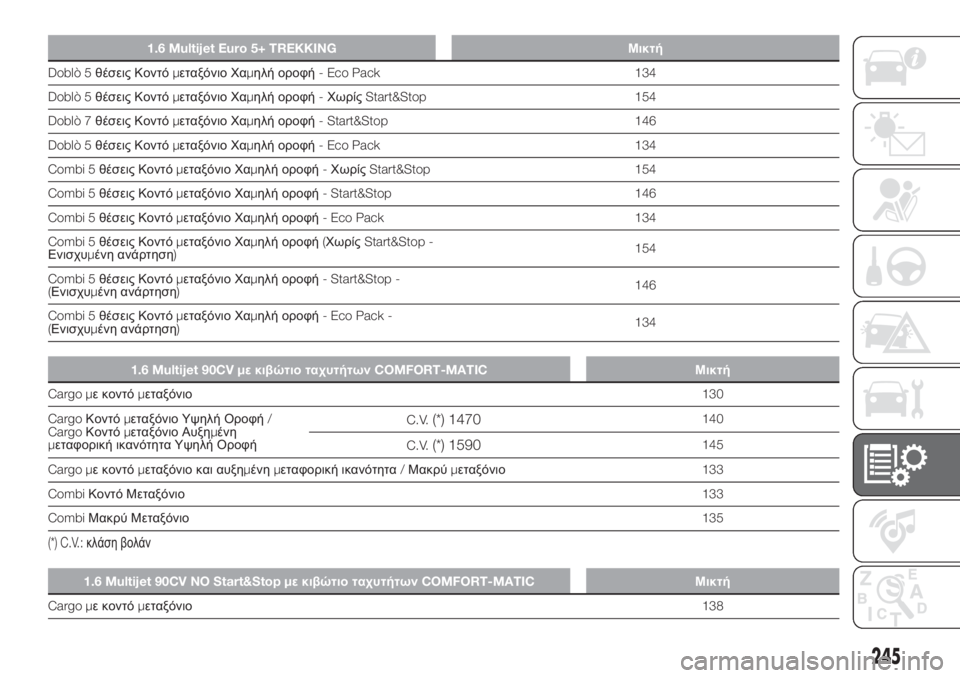Select Combi 5 θέσεις row ending in Start&Stop valued 146
This screenshot has width=960, height=678.
point(443,194)
